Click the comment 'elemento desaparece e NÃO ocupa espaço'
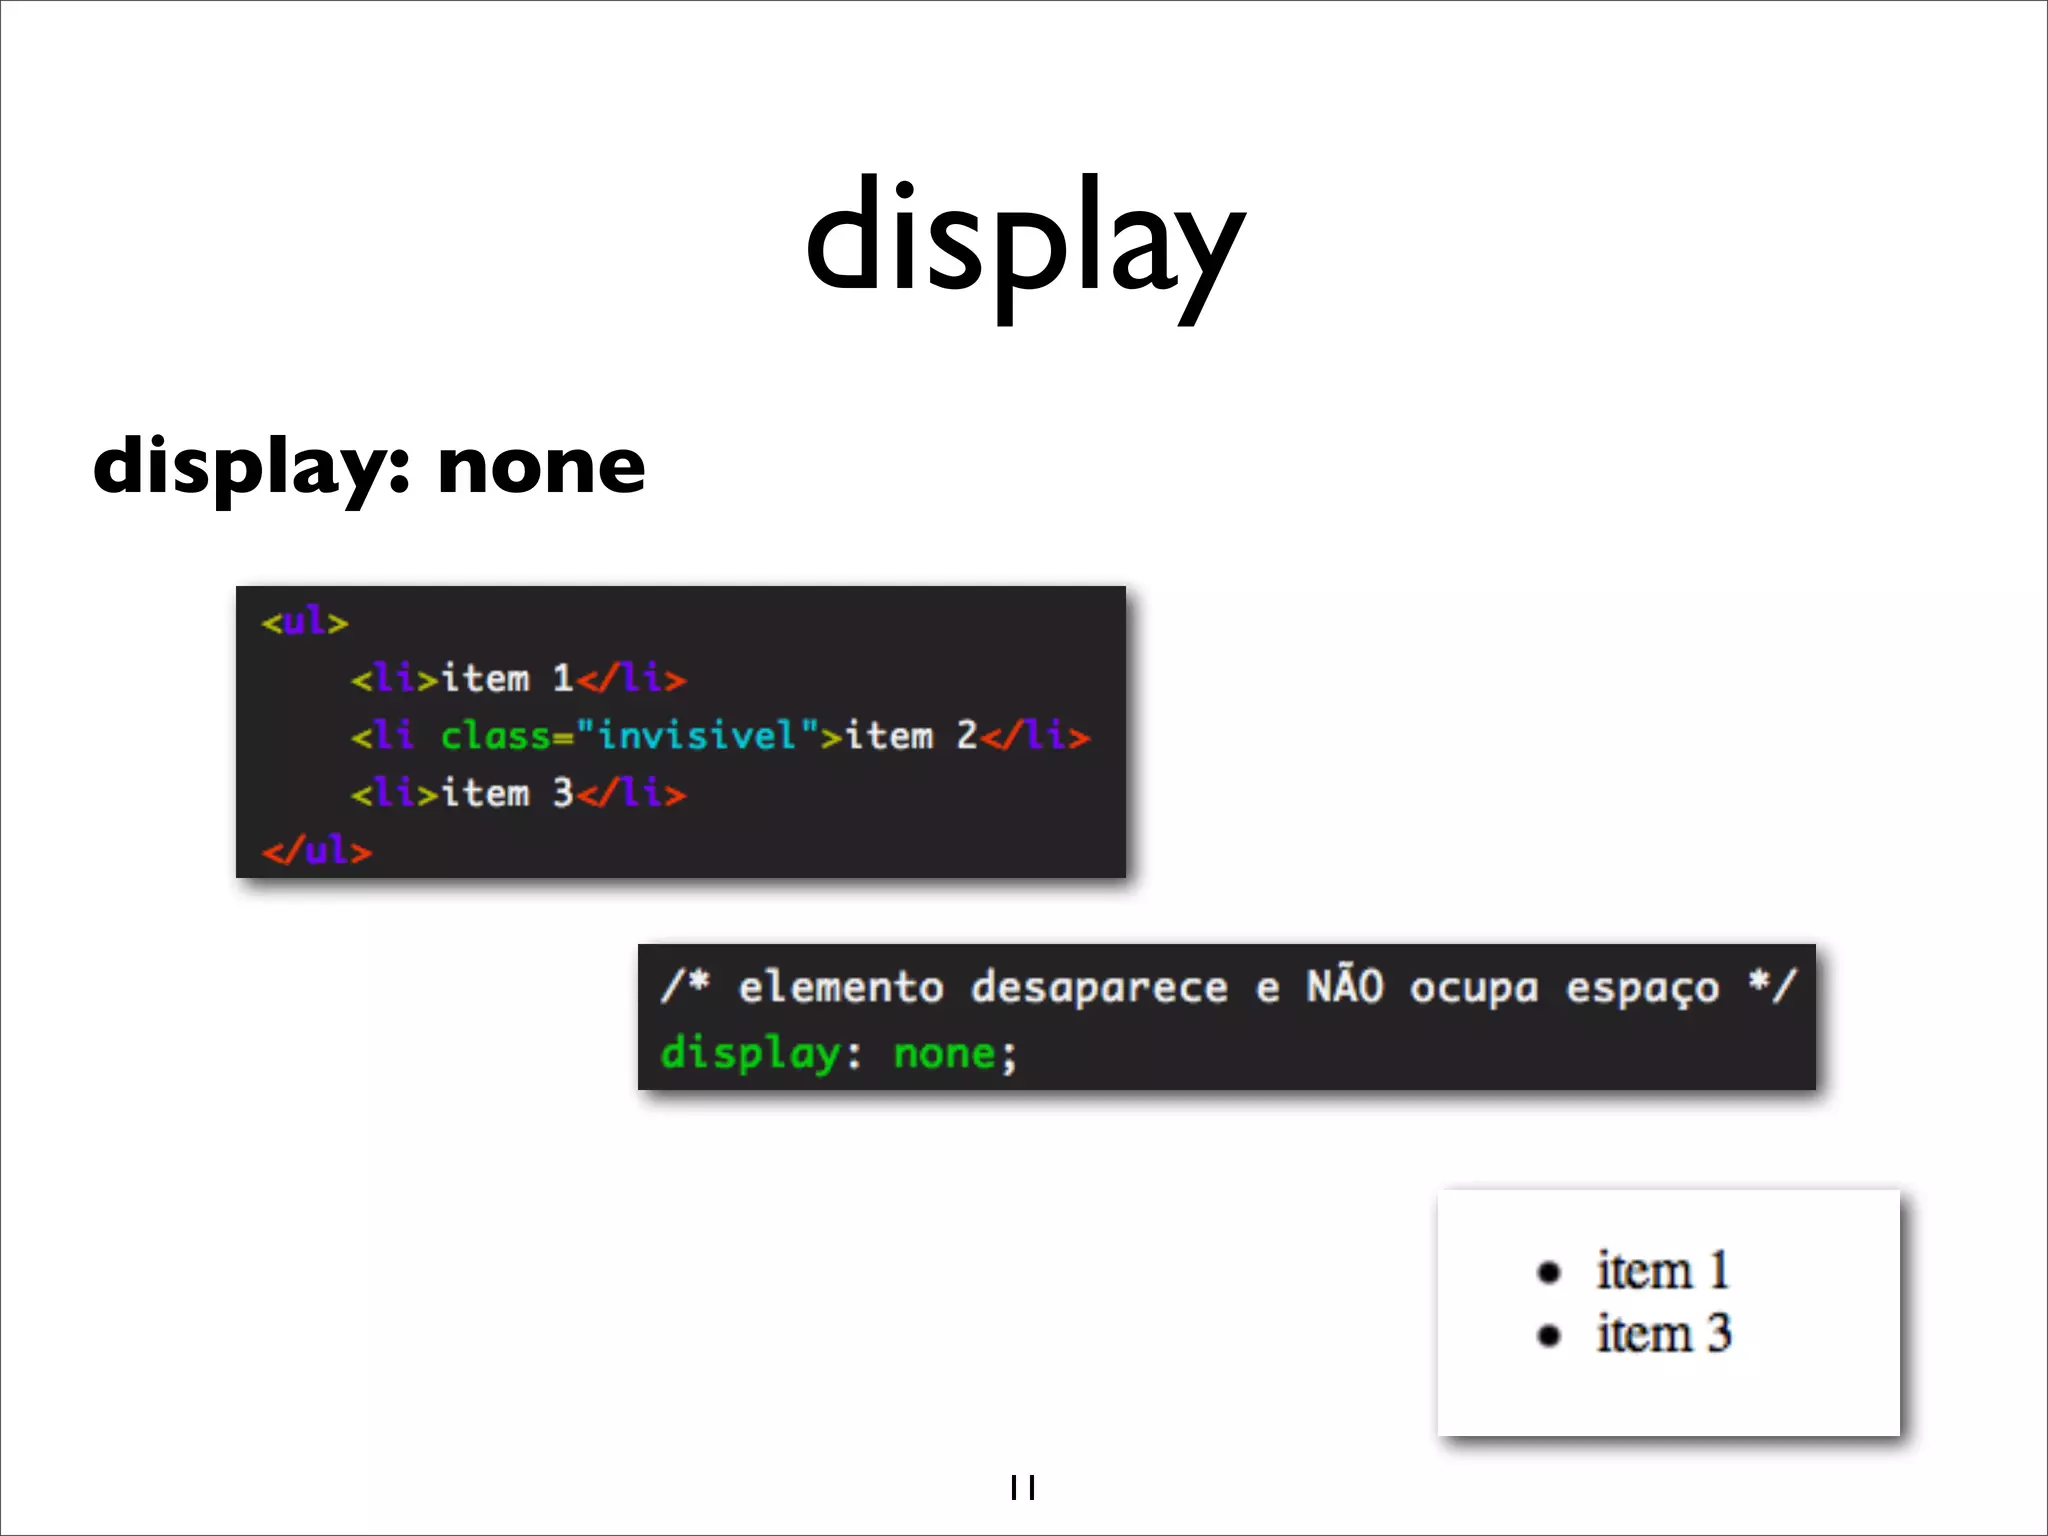Image resolution: width=2048 pixels, height=1536 pixels. pos(1228,988)
